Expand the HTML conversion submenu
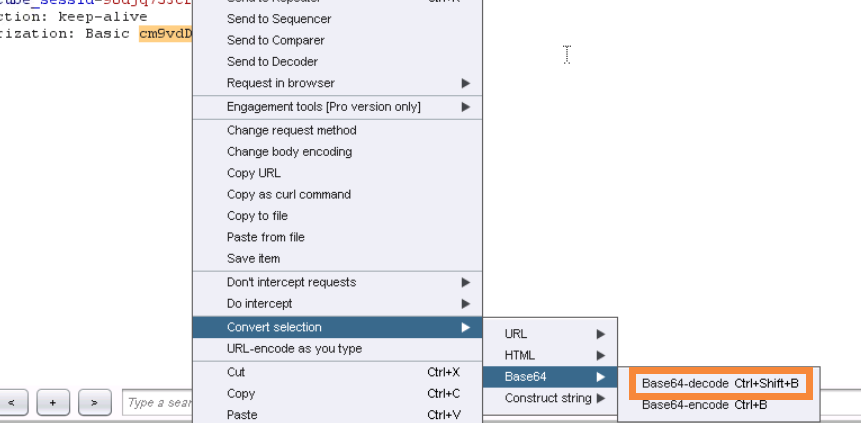This screenshot has width=861, height=423. coord(550,355)
